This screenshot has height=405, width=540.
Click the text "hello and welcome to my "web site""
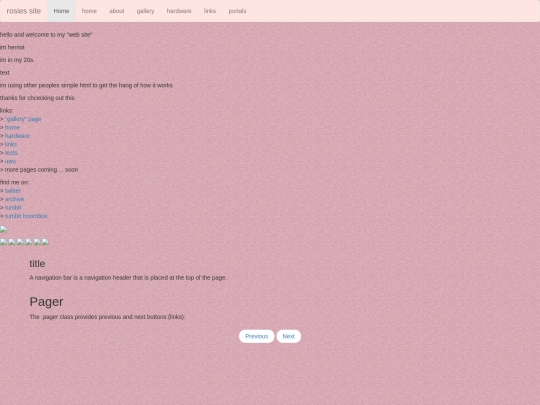tap(46, 35)
